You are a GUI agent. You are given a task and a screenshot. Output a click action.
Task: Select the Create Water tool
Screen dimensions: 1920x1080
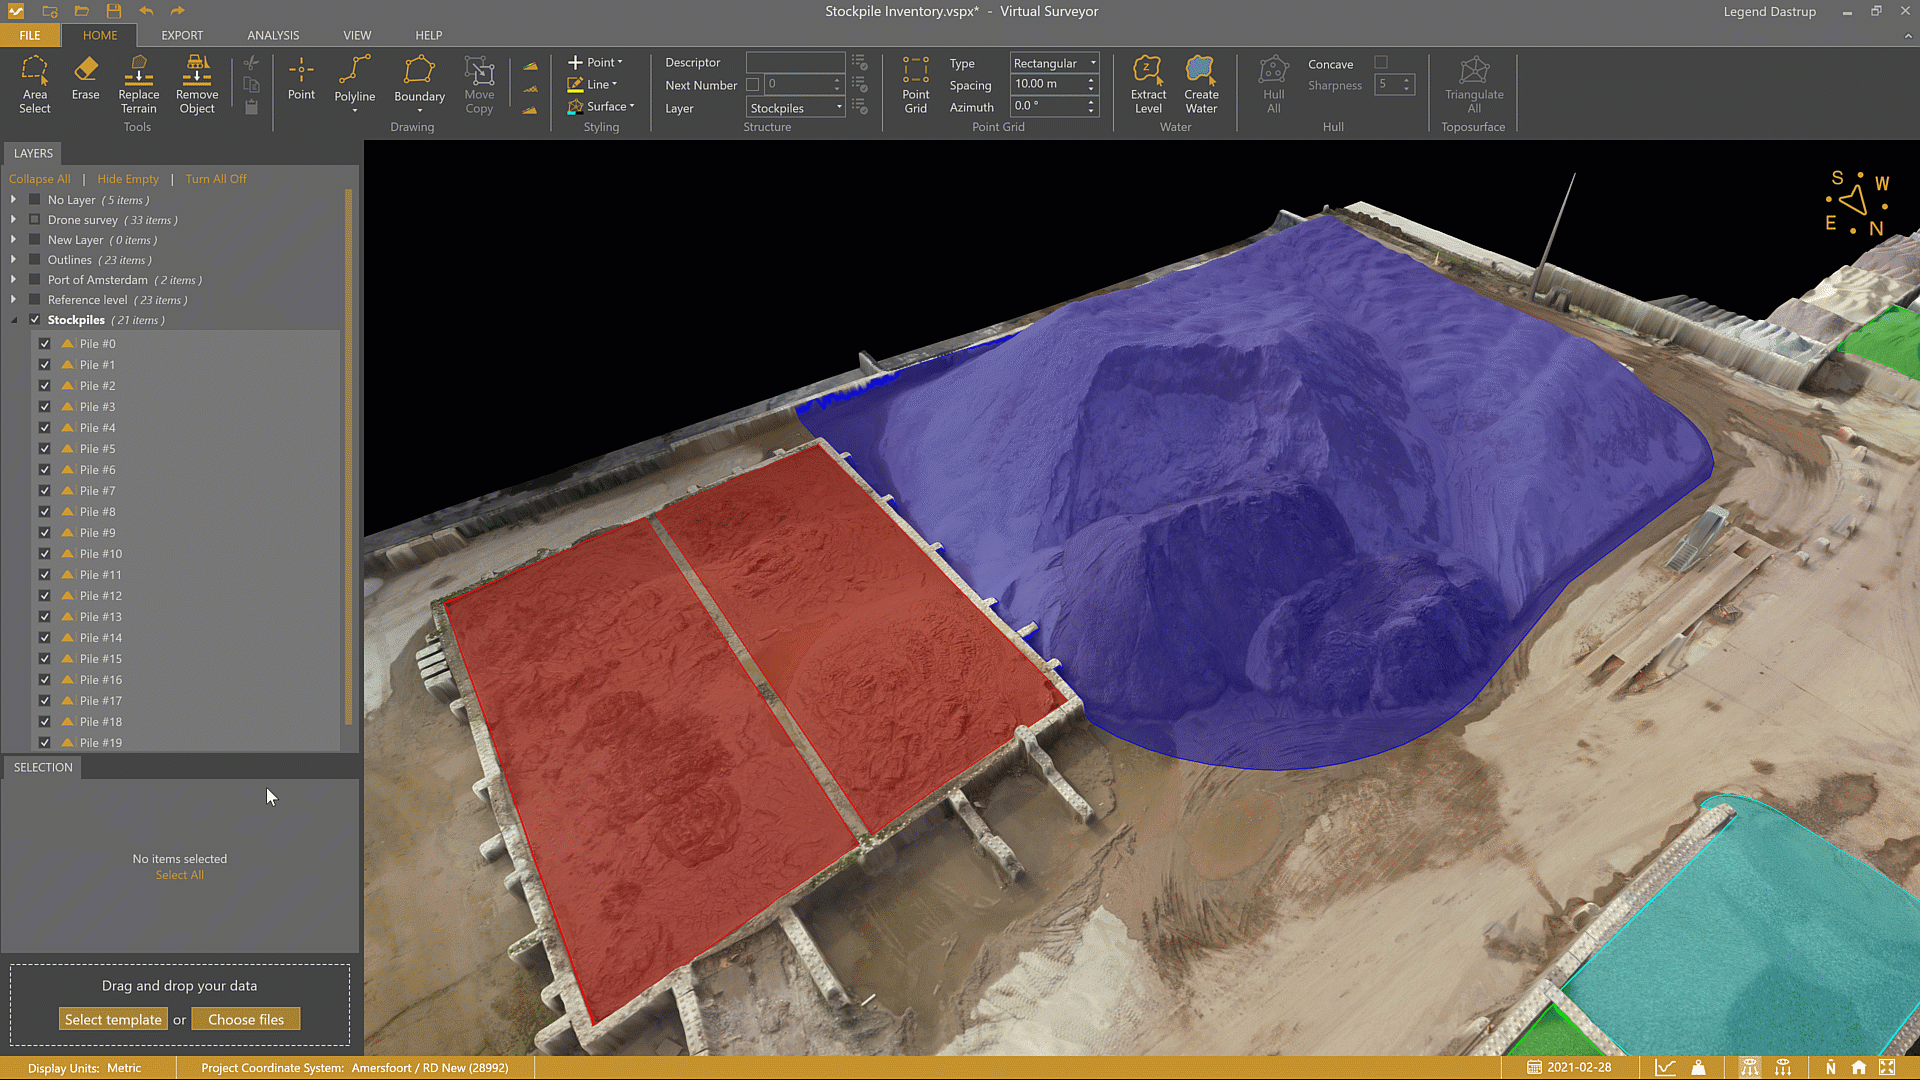click(x=1200, y=84)
